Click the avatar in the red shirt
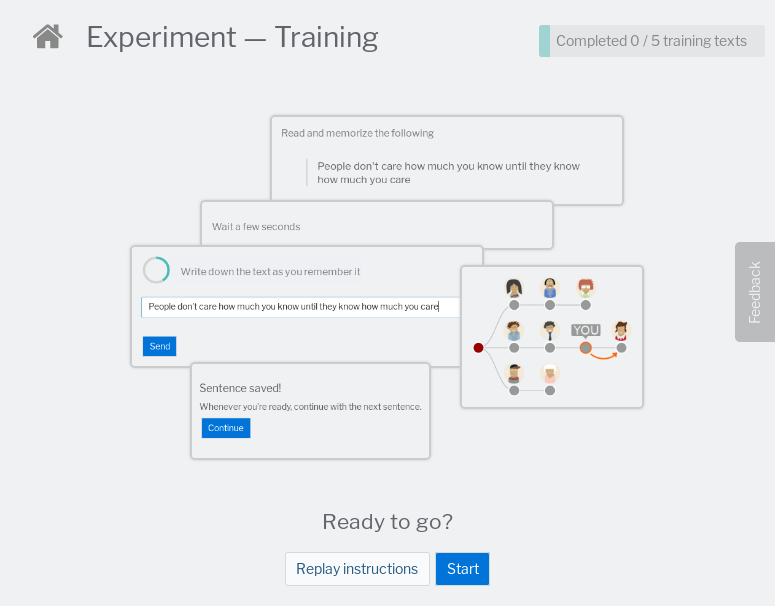The width and height of the screenshot is (775, 606). 621,330
